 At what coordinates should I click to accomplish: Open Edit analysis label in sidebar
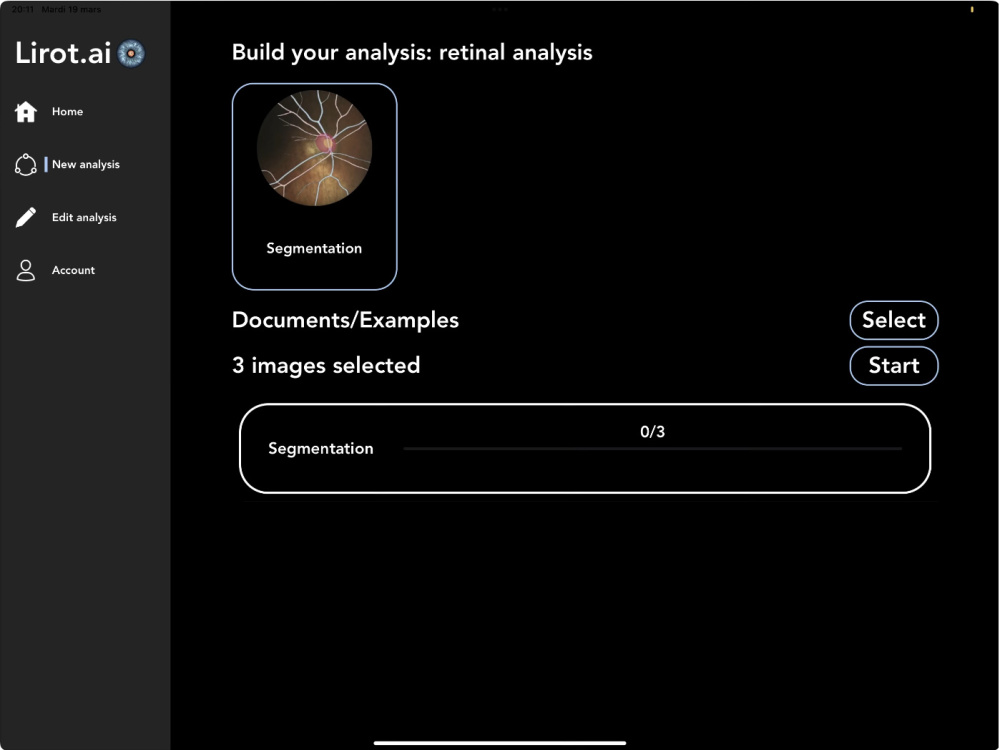84,217
